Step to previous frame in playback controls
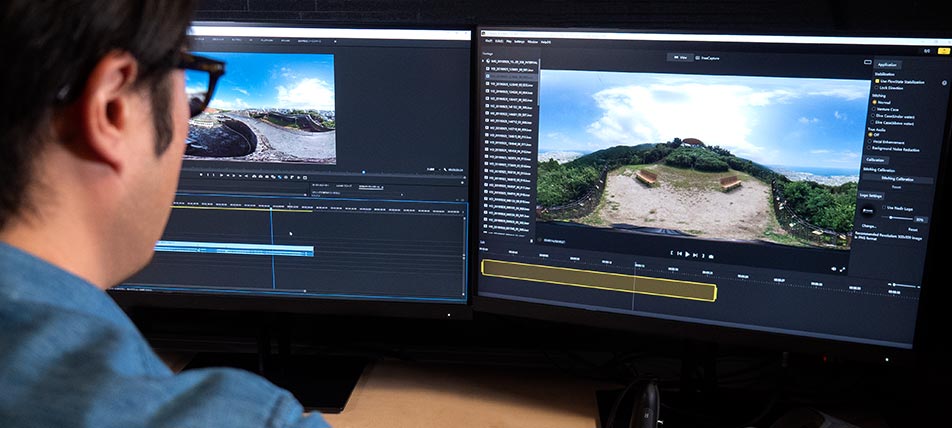 tap(679, 253)
